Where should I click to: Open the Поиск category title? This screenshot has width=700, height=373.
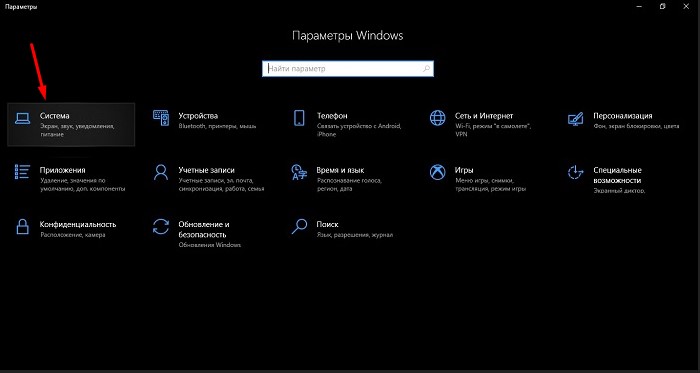[328, 224]
